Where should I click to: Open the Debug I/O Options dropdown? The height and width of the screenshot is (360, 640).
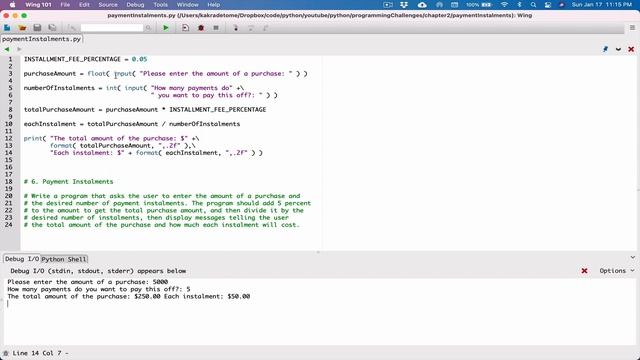coord(616,271)
